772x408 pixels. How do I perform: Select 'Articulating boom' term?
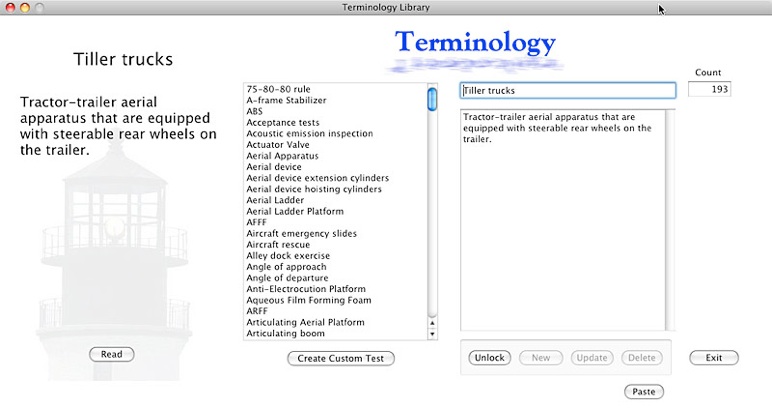pyautogui.click(x=286, y=333)
